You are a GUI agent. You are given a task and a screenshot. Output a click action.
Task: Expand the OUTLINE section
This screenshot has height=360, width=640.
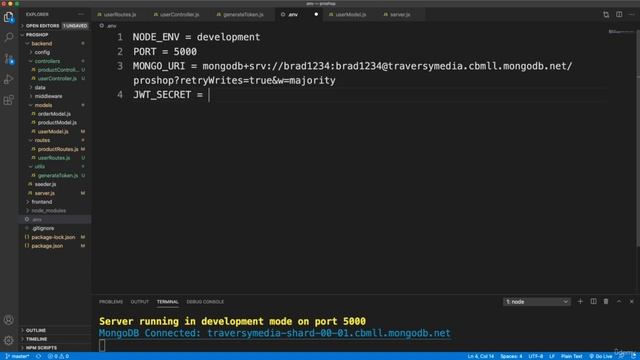click(x=55, y=330)
